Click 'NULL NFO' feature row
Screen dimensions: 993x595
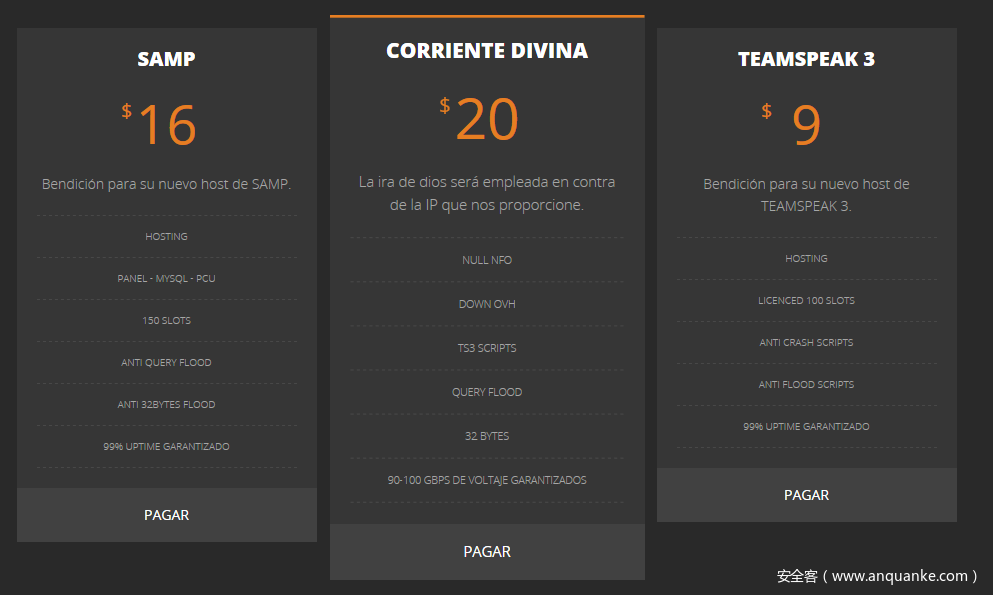(x=487, y=260)
